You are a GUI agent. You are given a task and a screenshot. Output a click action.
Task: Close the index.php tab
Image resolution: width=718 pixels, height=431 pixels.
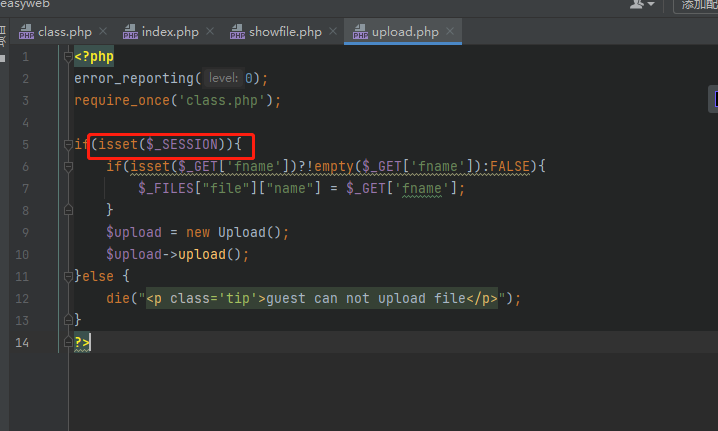click(210, 31)
